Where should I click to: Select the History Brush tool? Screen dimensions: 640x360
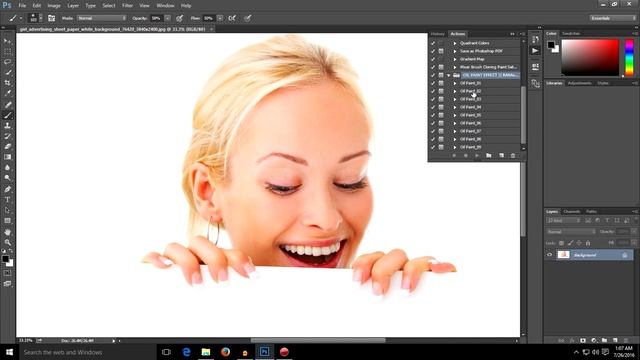[x=7, y=136]
